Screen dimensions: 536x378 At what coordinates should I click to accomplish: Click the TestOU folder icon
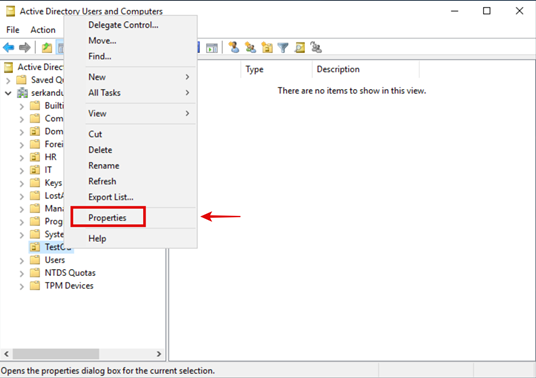pyautogui.click(x=35, y=247)
